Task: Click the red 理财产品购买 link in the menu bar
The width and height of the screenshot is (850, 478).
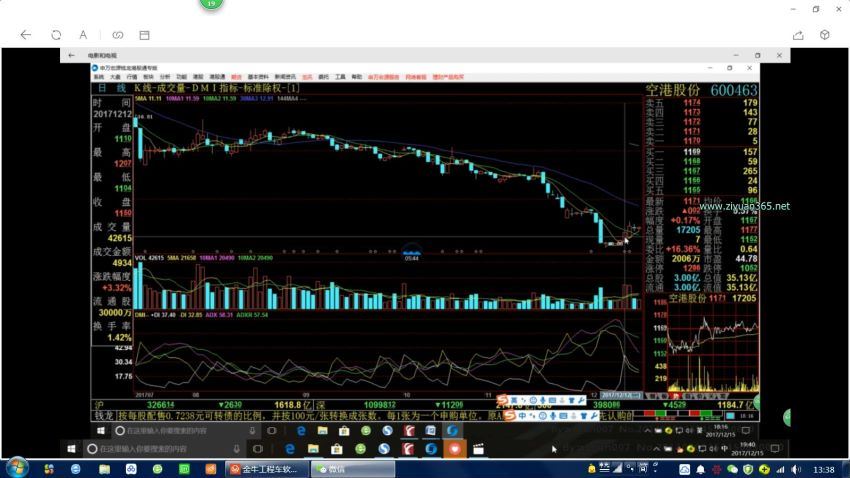Action: point(448,77)
